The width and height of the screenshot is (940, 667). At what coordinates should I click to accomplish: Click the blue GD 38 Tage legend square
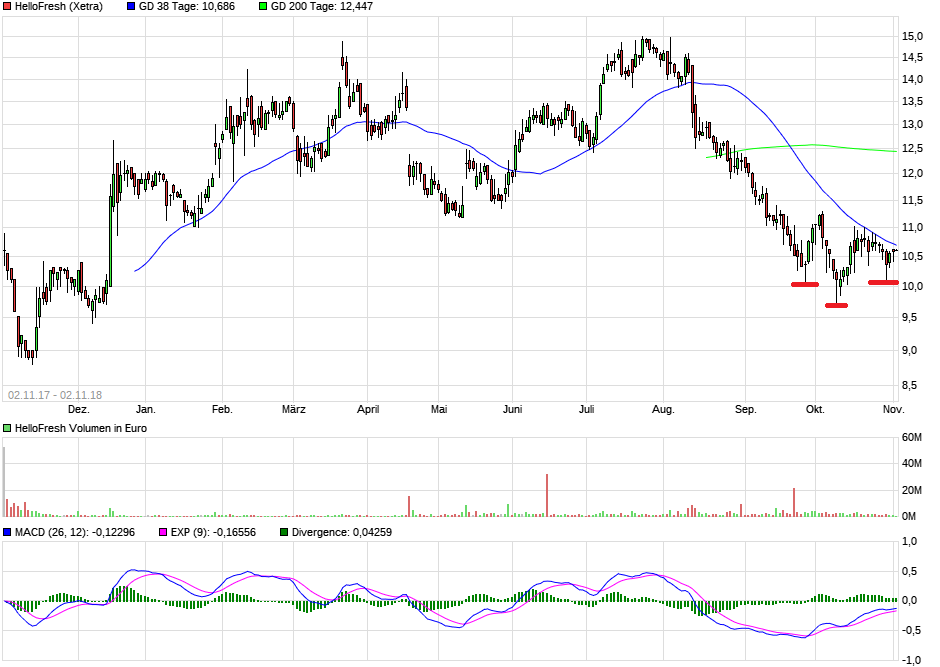click(131, 7)
